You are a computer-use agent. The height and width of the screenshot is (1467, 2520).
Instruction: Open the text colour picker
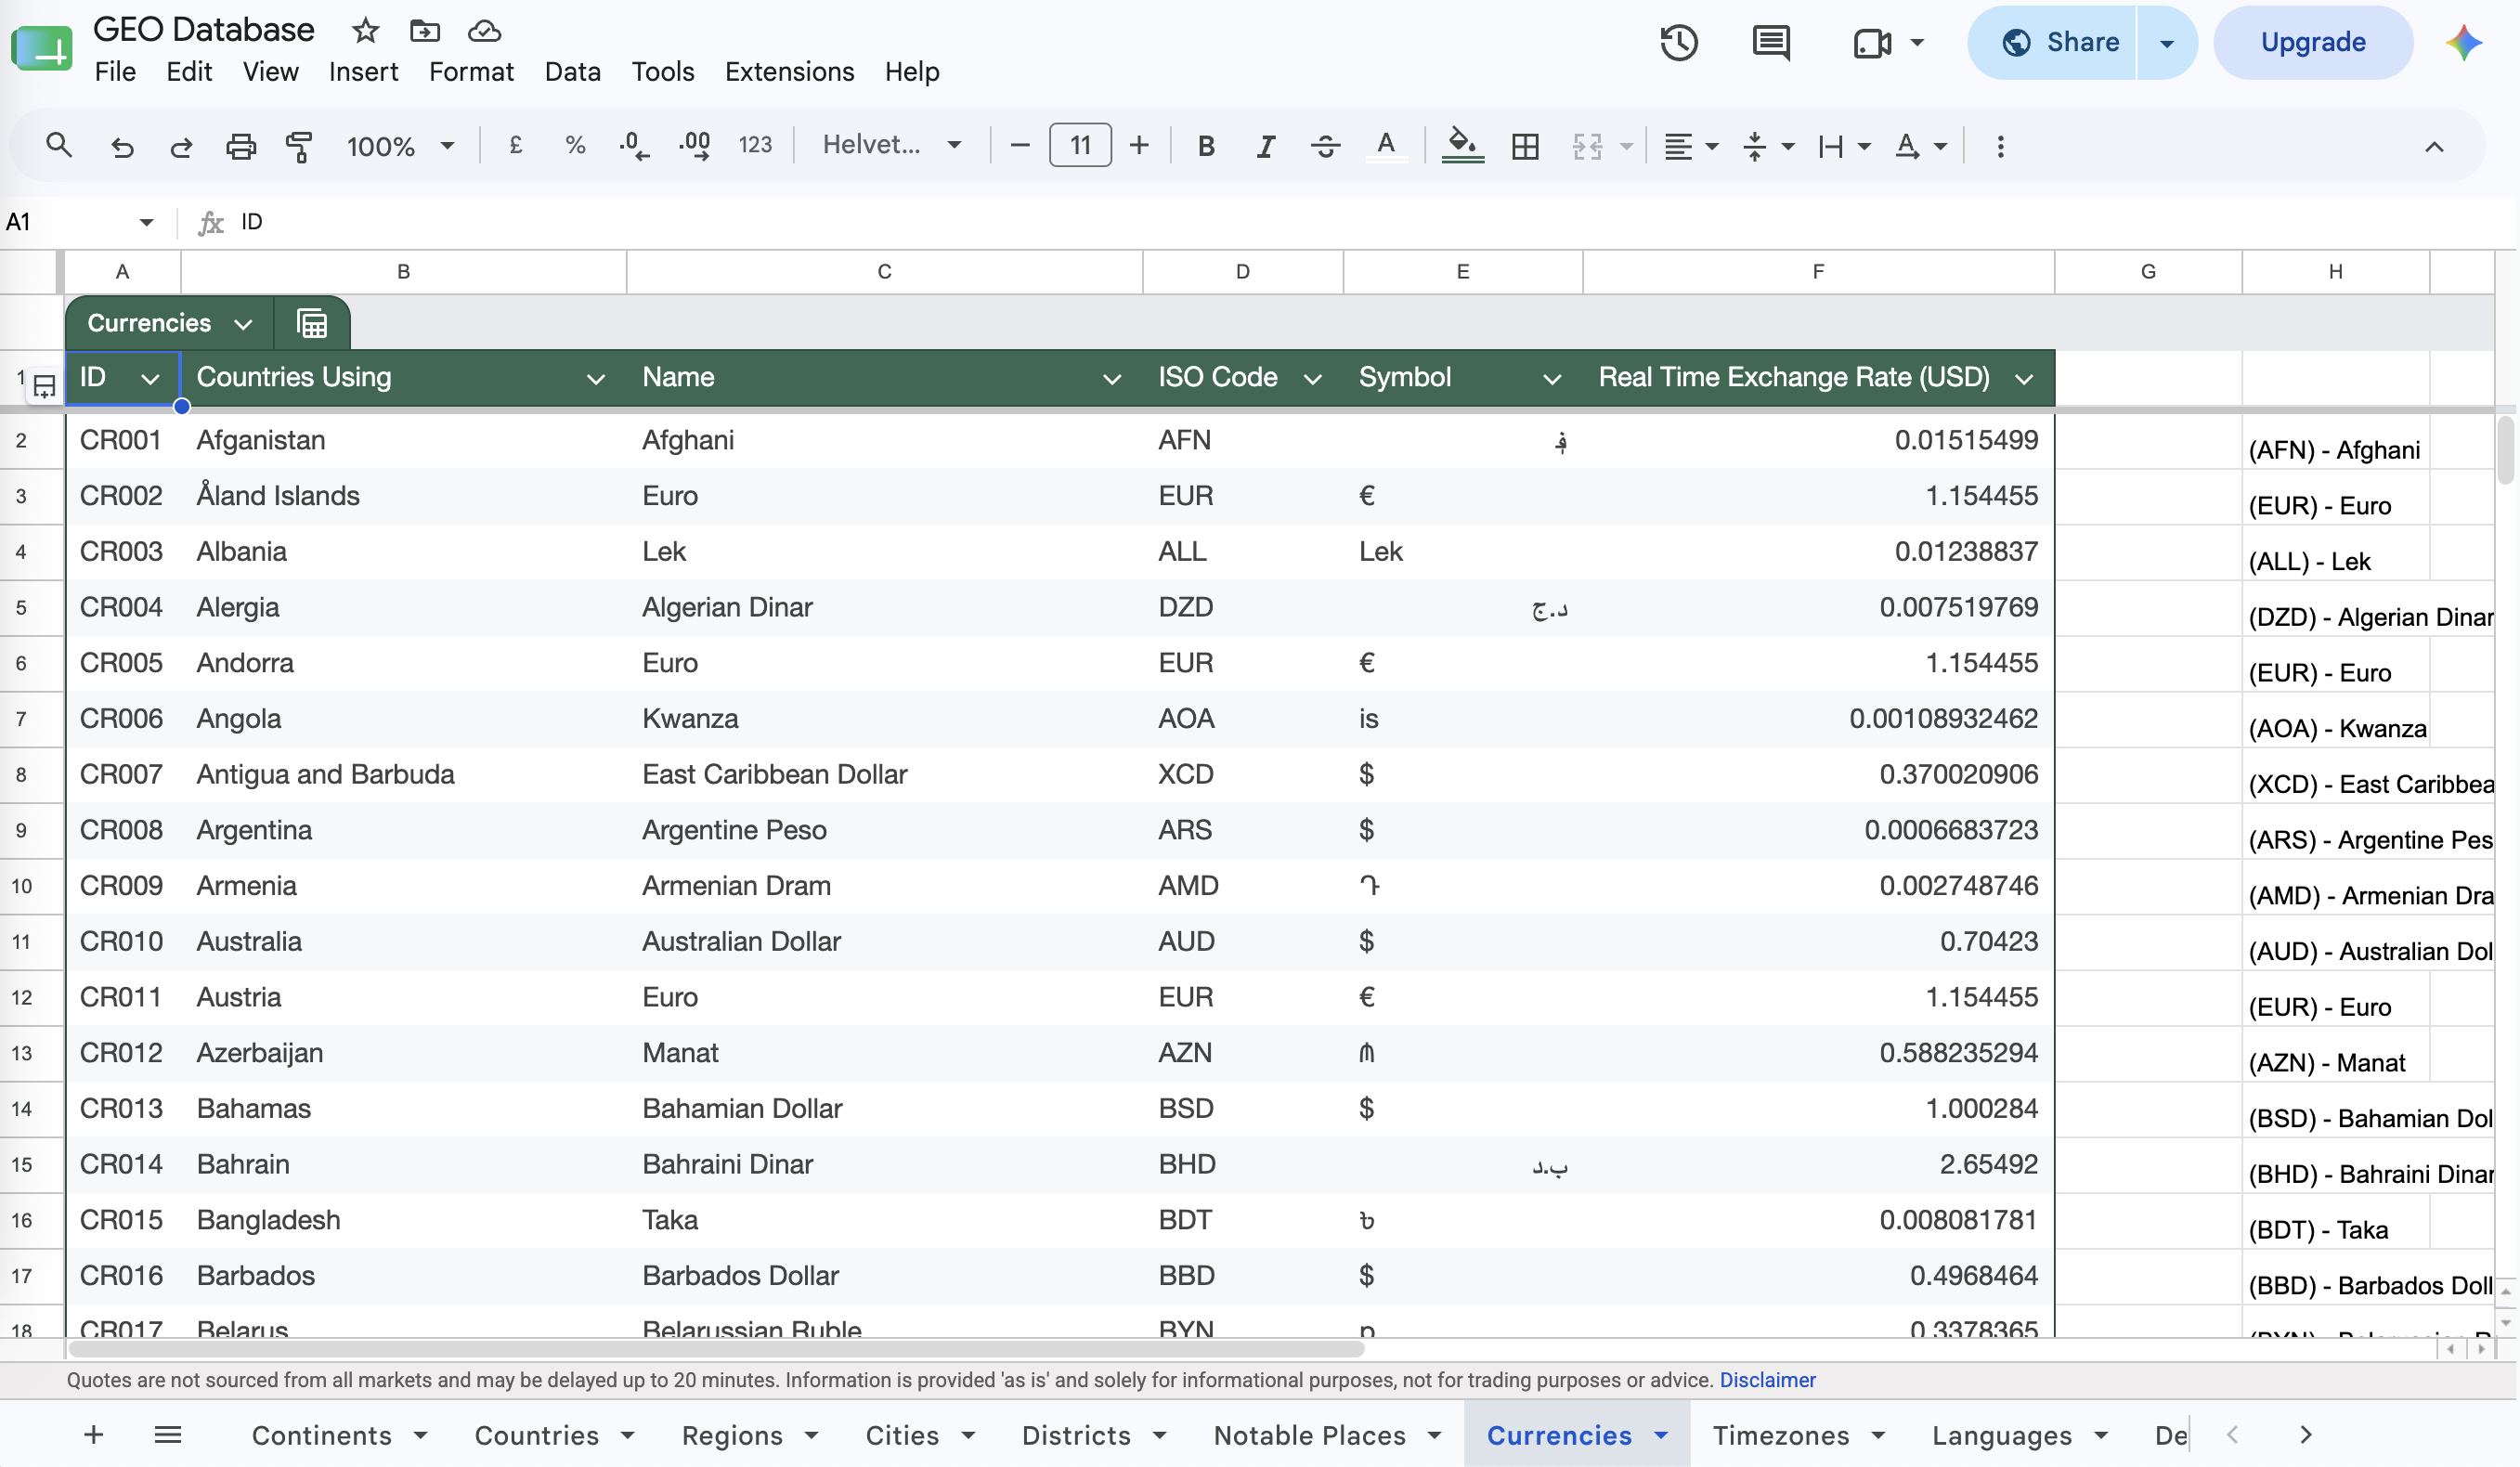[x=1385, y=147]
